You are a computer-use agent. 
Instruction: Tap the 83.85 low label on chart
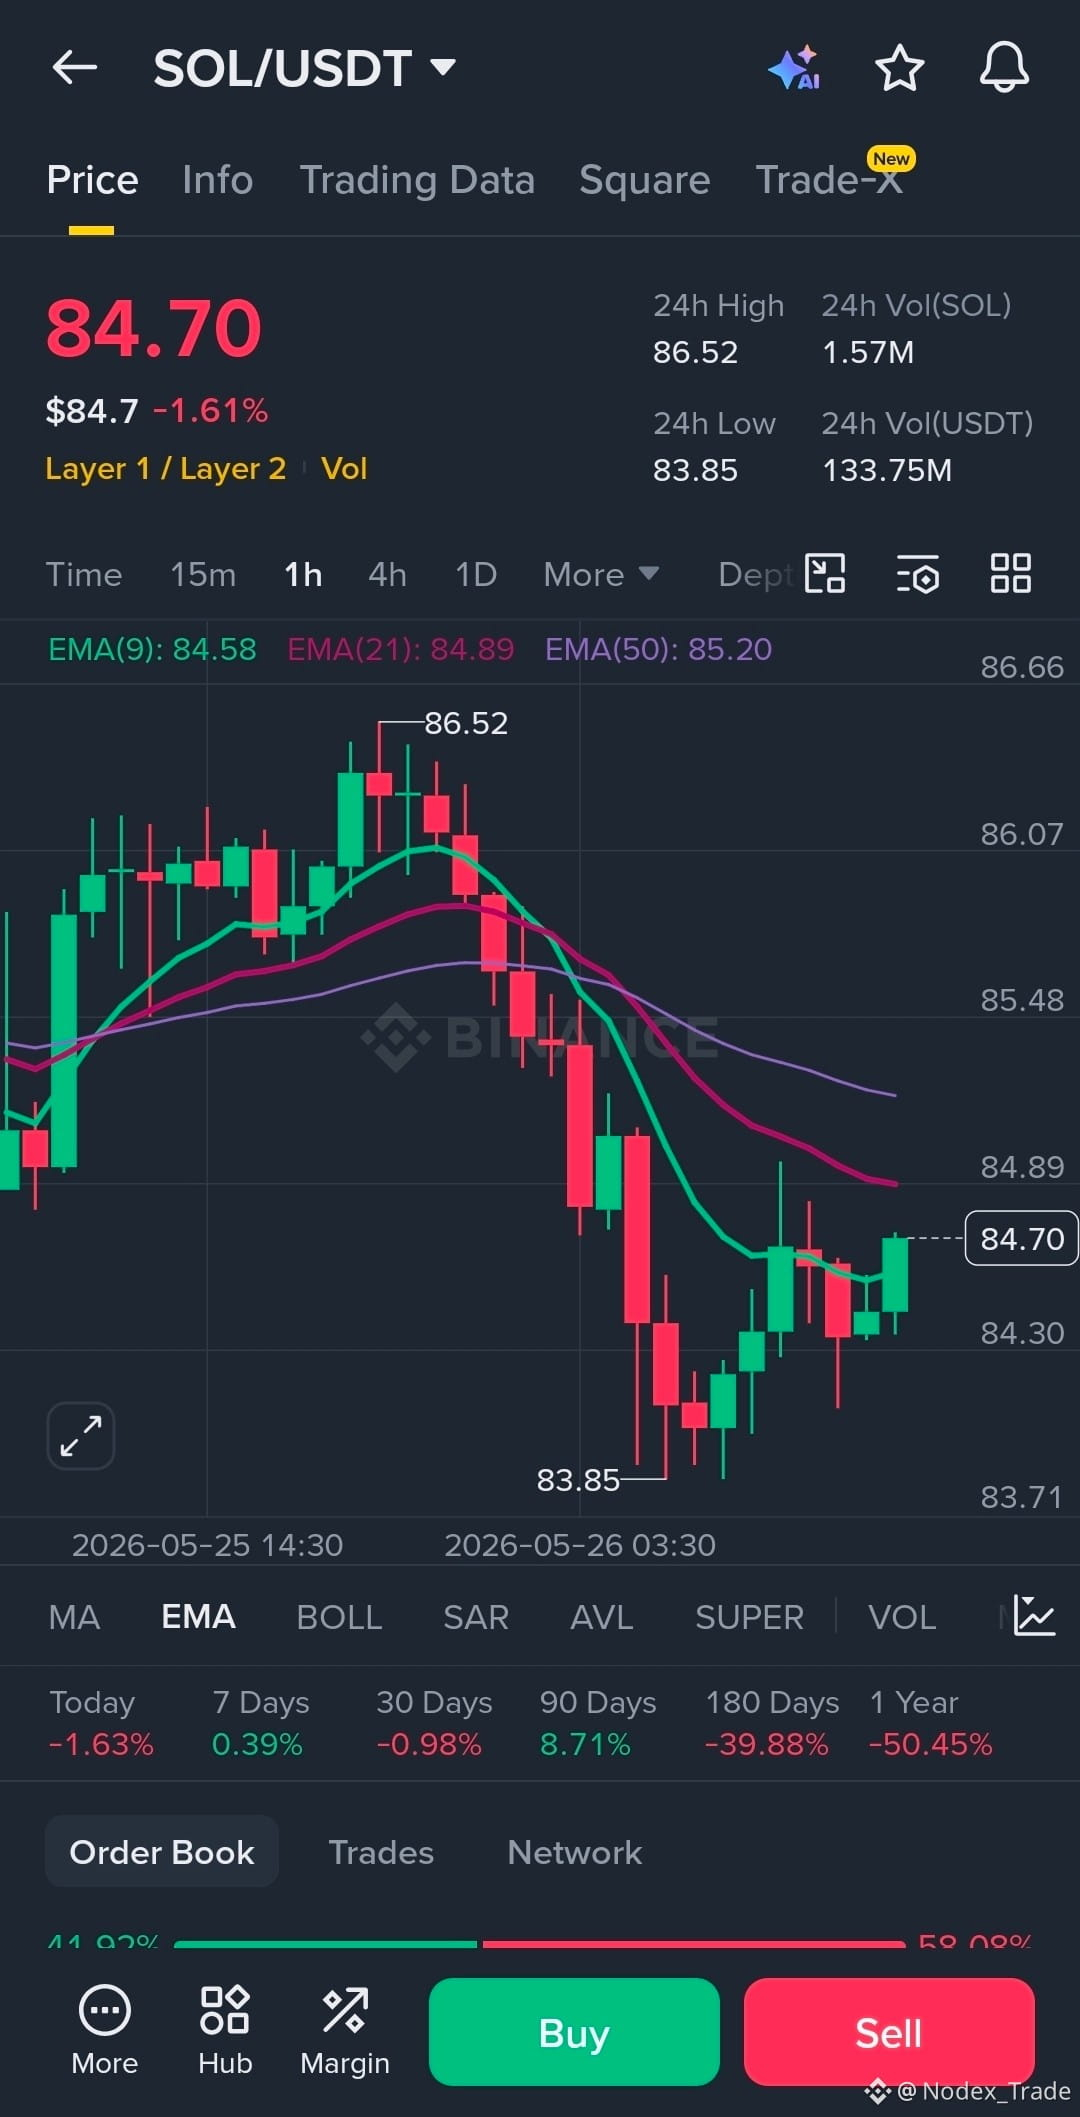578,1479
